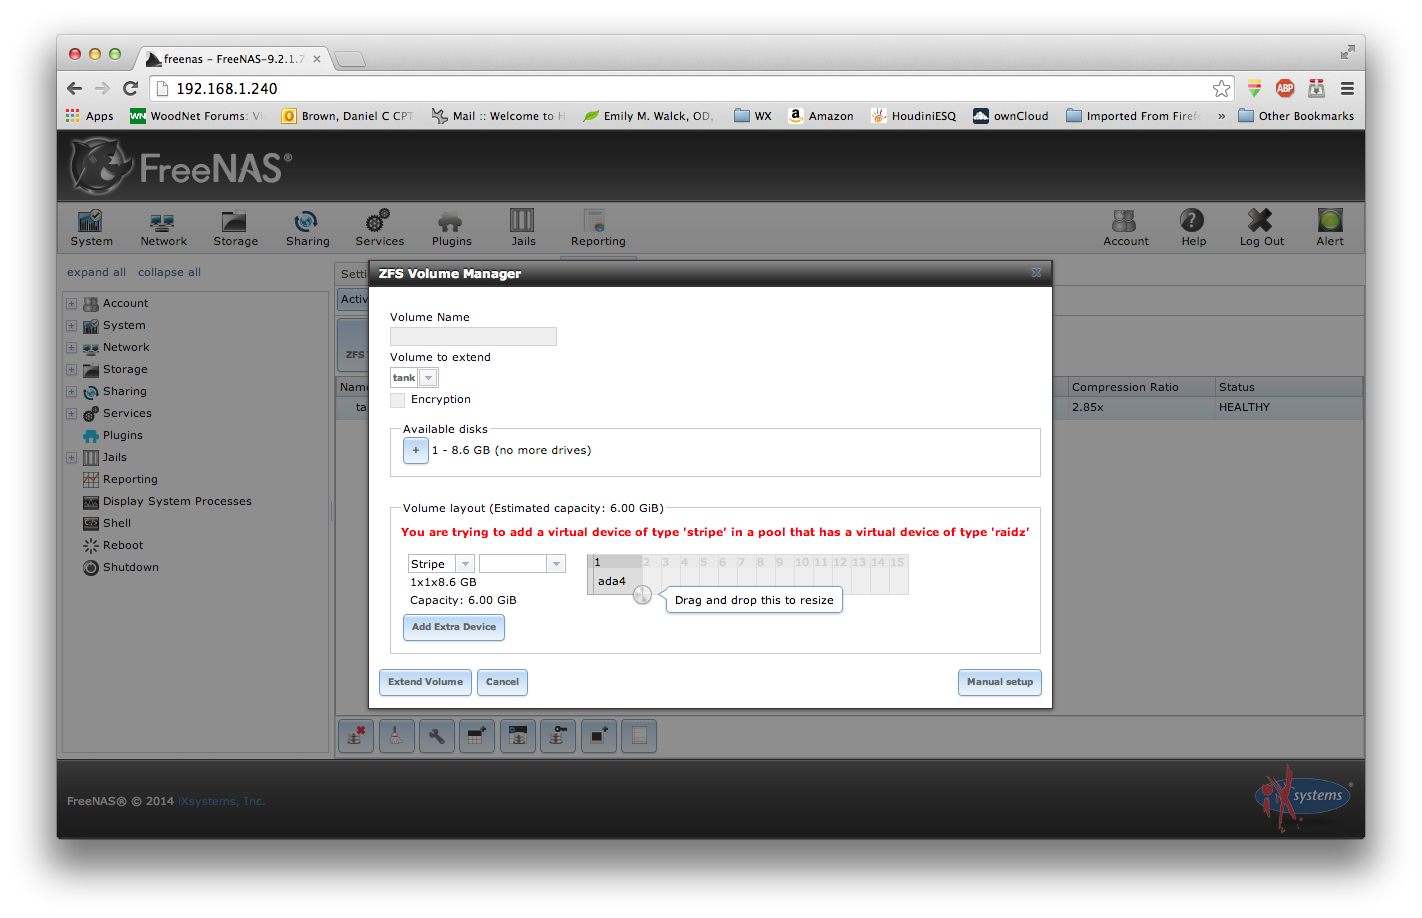This screenshot has height=918, width=1422.
Task: Expand the Sharing tree node
Action: coord(71,392)
